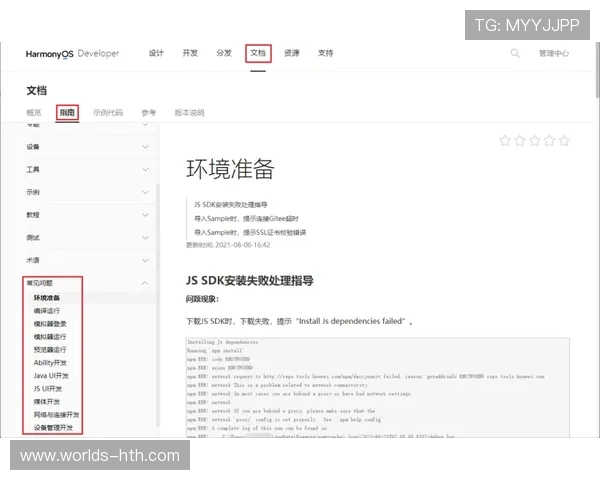The image size is (600, 480).
Task: Open the 开发 top navigation menu
Action: (x=190, y=53)
